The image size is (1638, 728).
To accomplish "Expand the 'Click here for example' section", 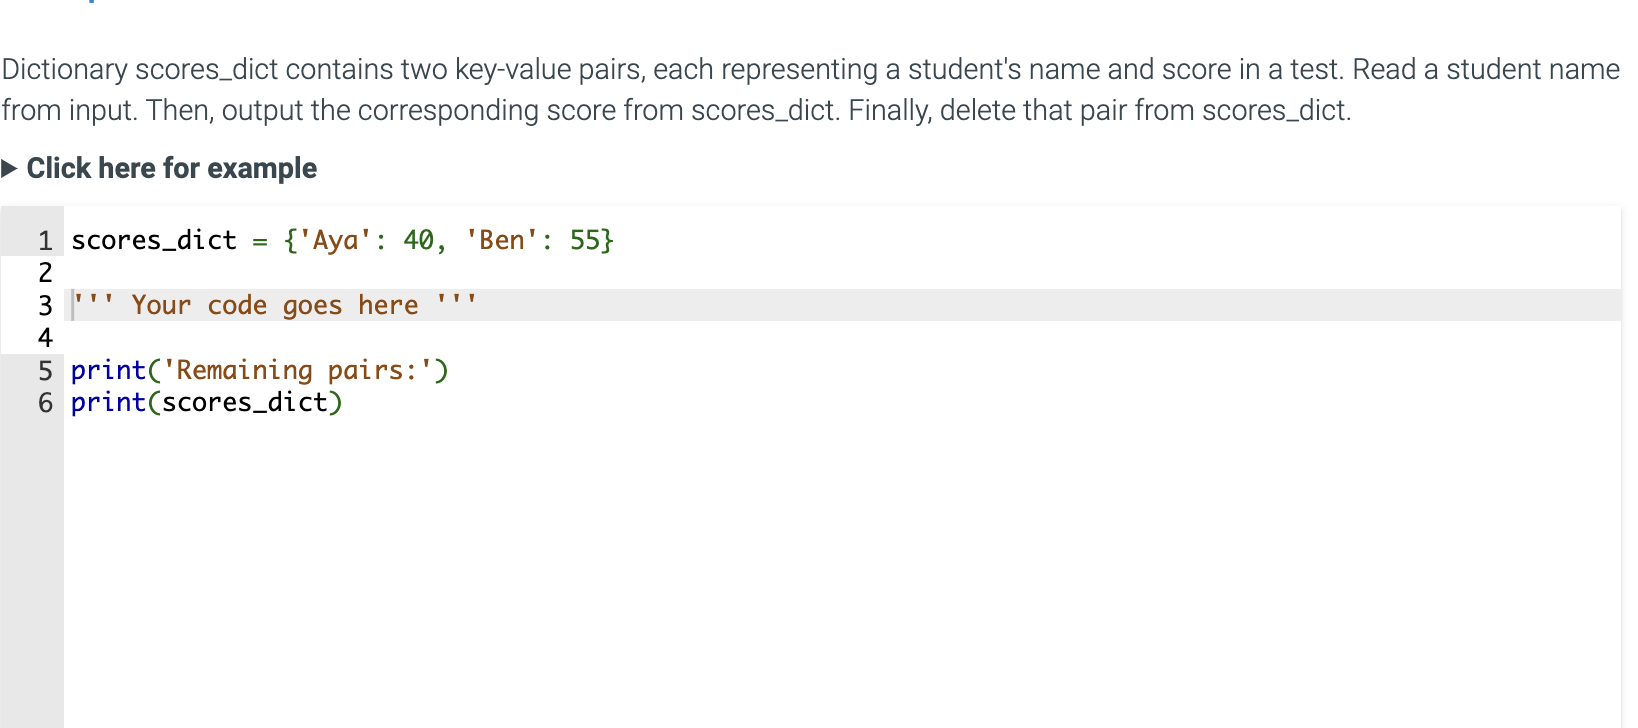I will point(170,168).
